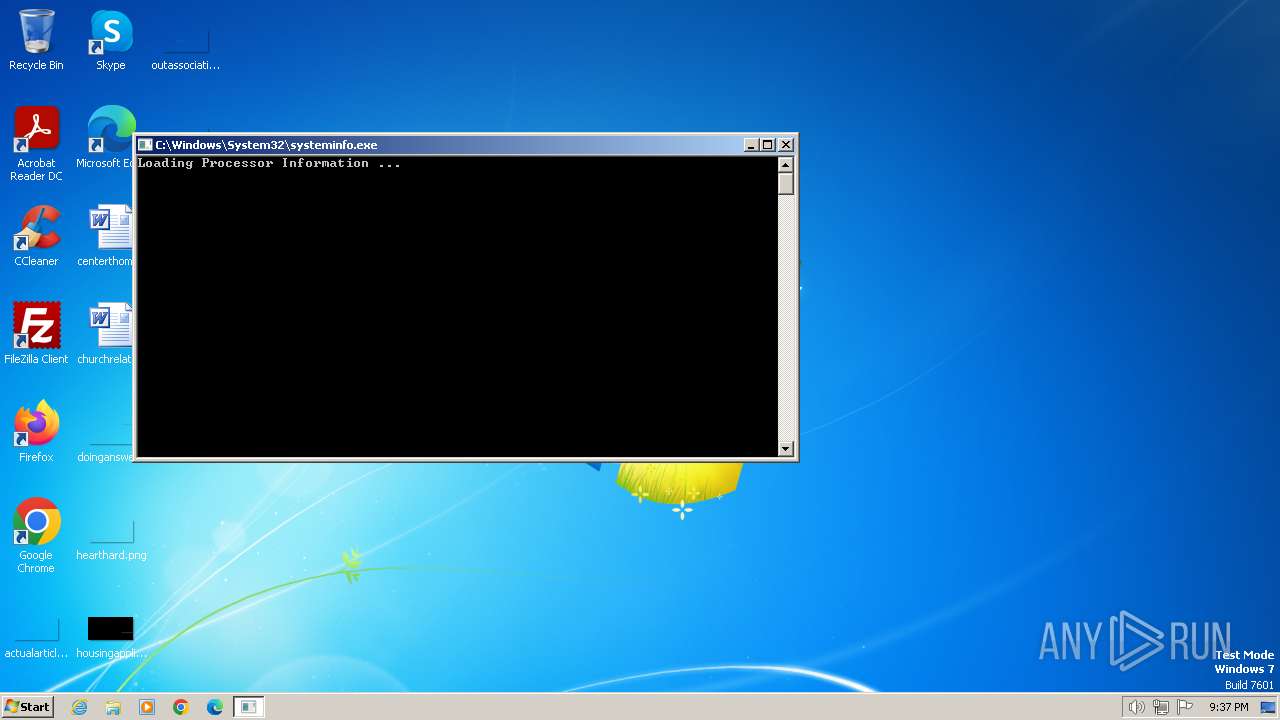Click the console scrollbar up arrow
The width and height of the screenshot is (1280, 720).
tap(786, 164)
